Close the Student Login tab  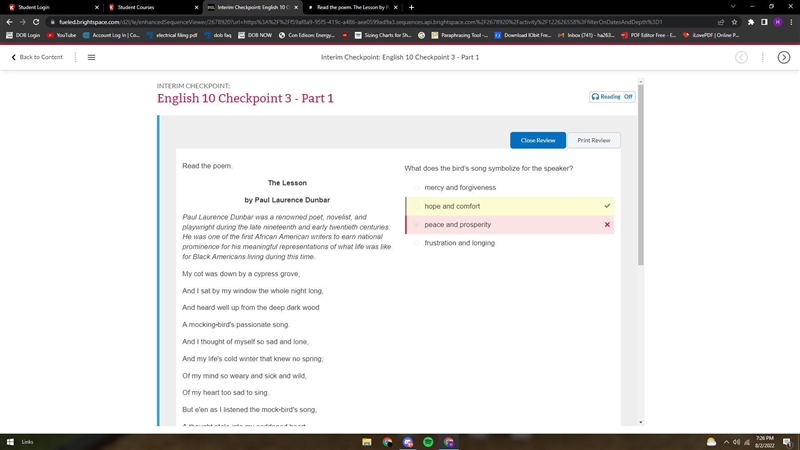97,7
